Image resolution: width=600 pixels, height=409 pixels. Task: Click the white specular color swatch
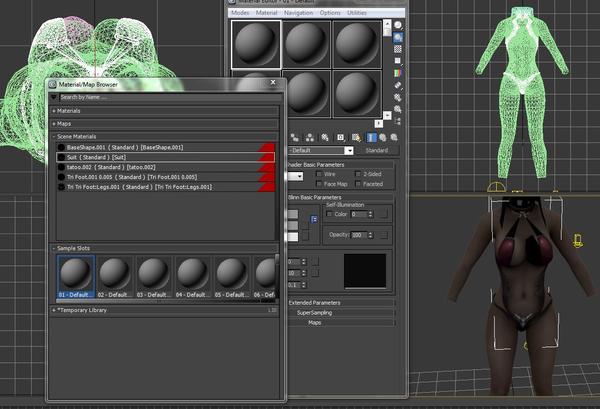coord(293,237)
